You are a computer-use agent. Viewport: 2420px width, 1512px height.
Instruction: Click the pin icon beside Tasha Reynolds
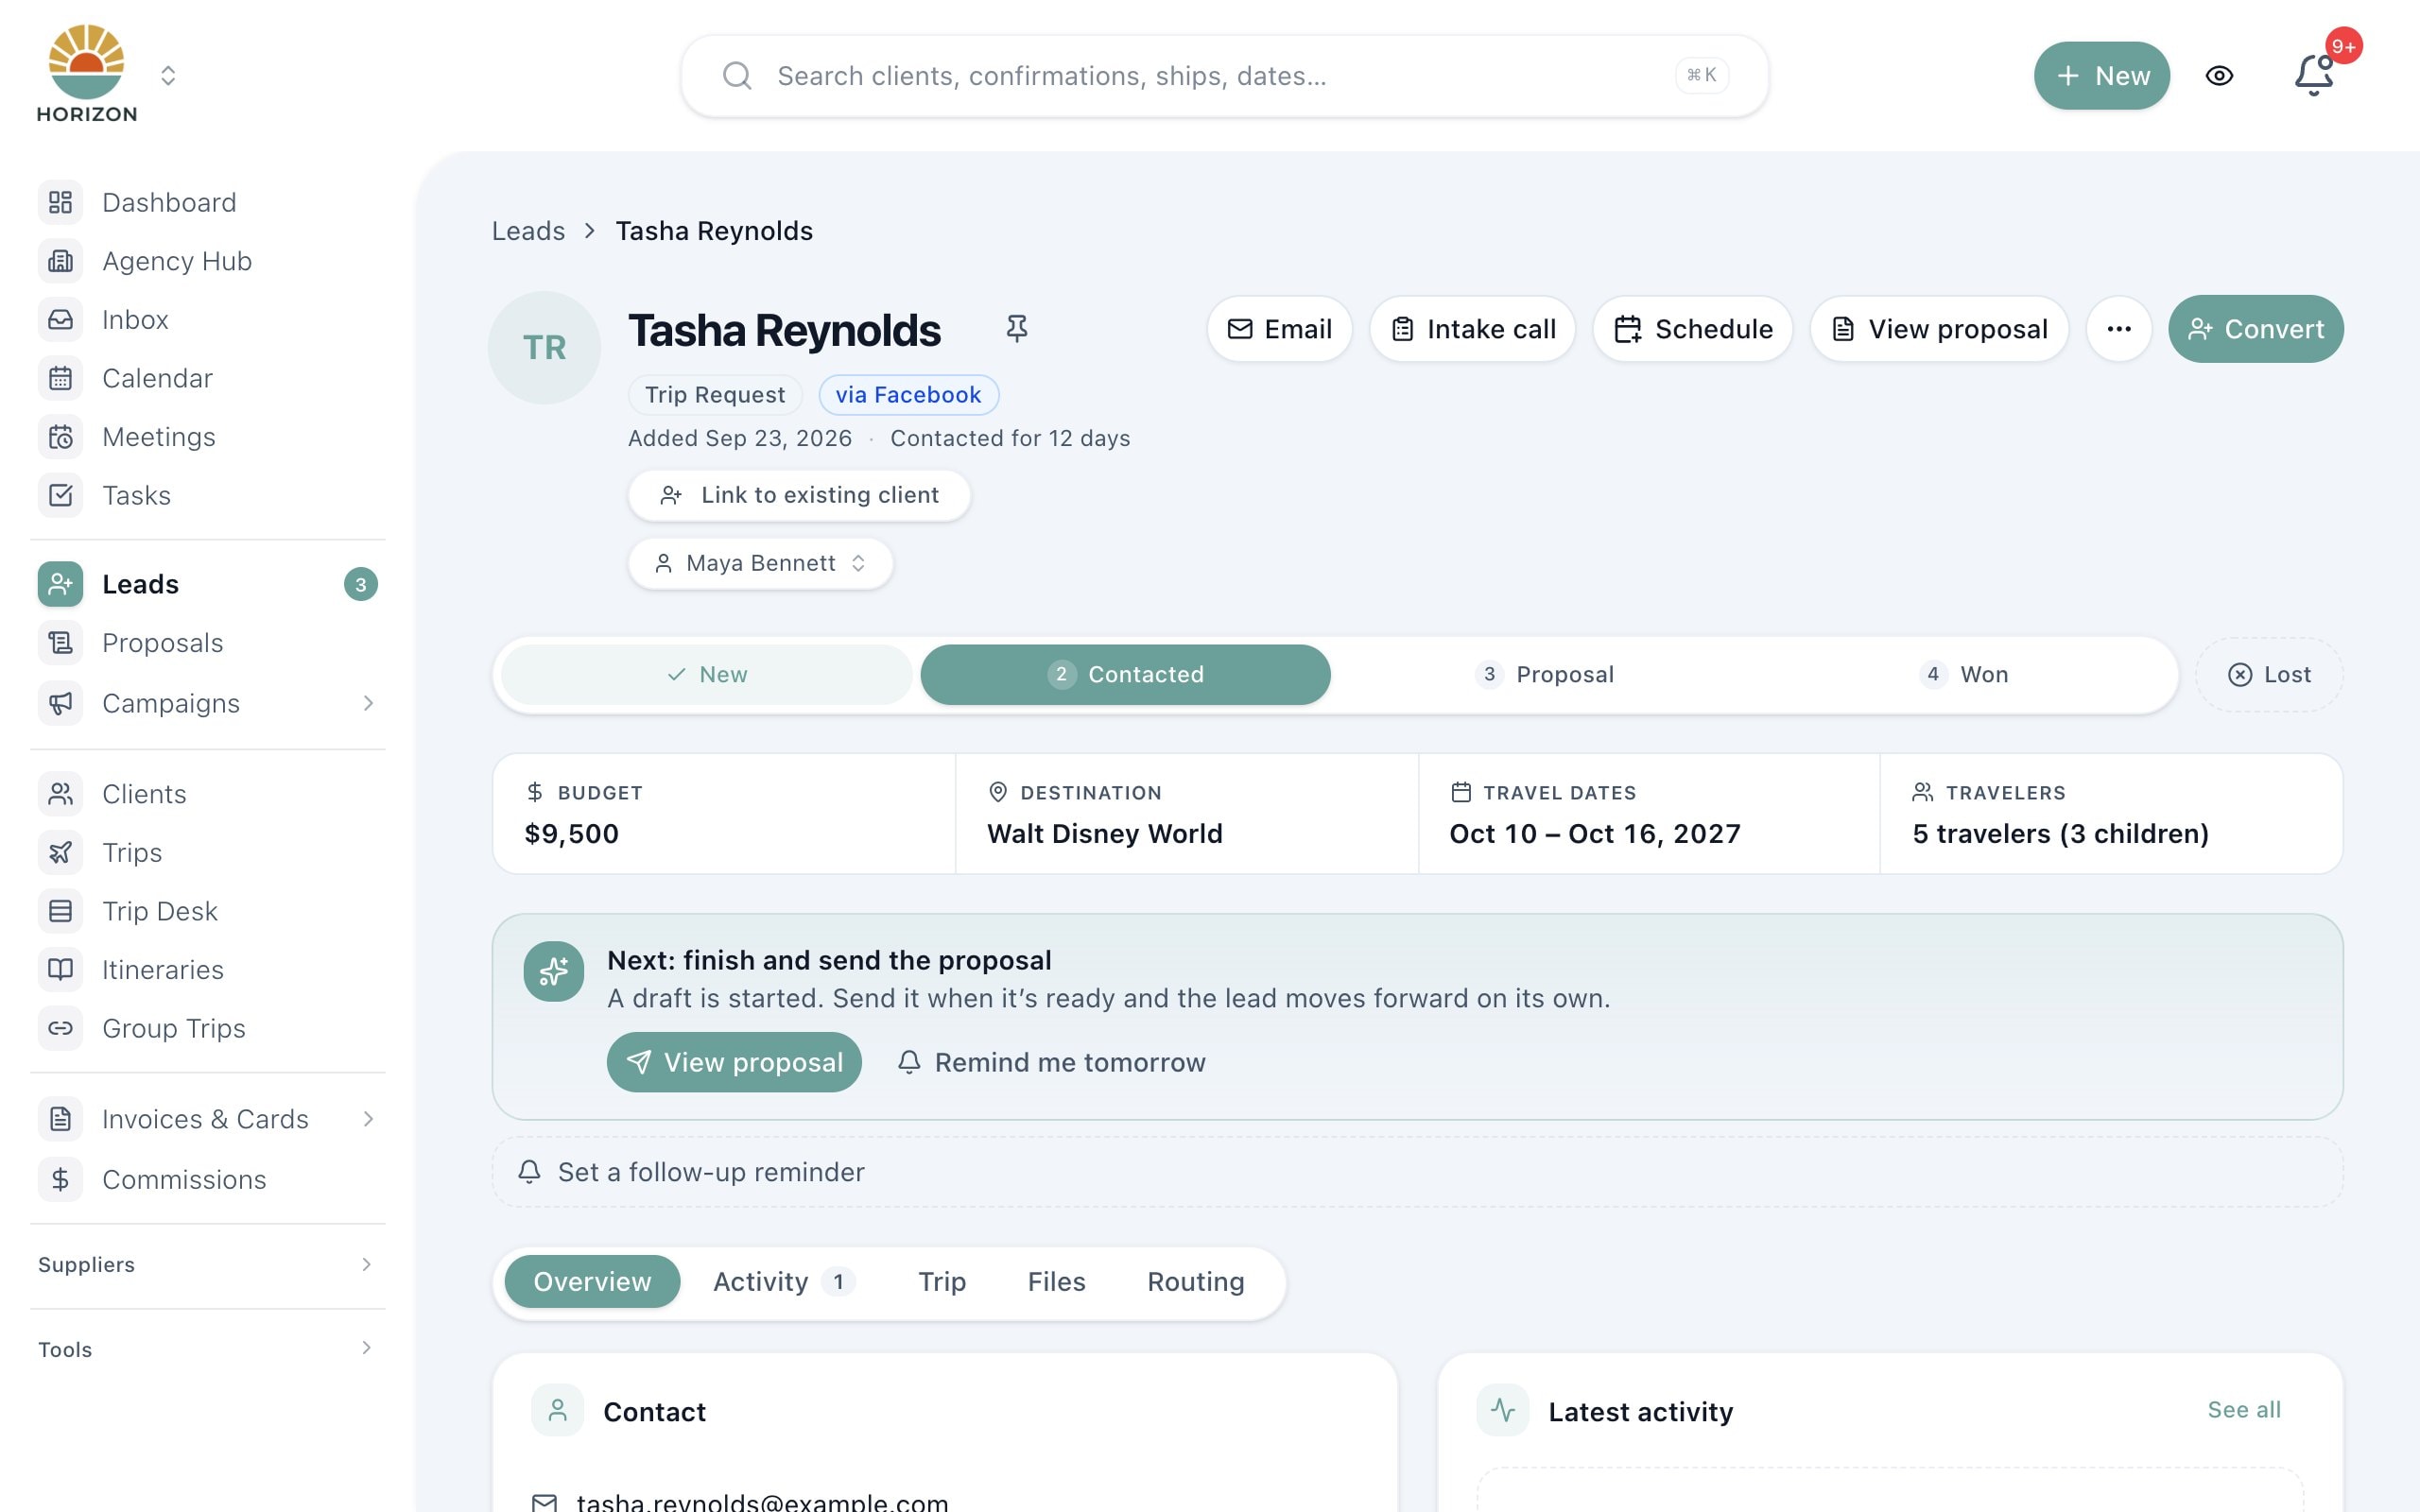click(x=1016, y=329)
